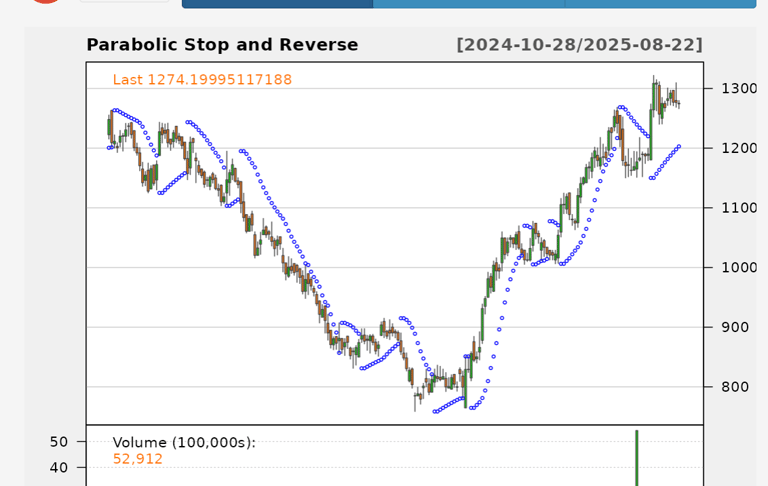The image size is (768, 486).
Task: Click the Volume (100,000s) label
Action: [184, 442]
